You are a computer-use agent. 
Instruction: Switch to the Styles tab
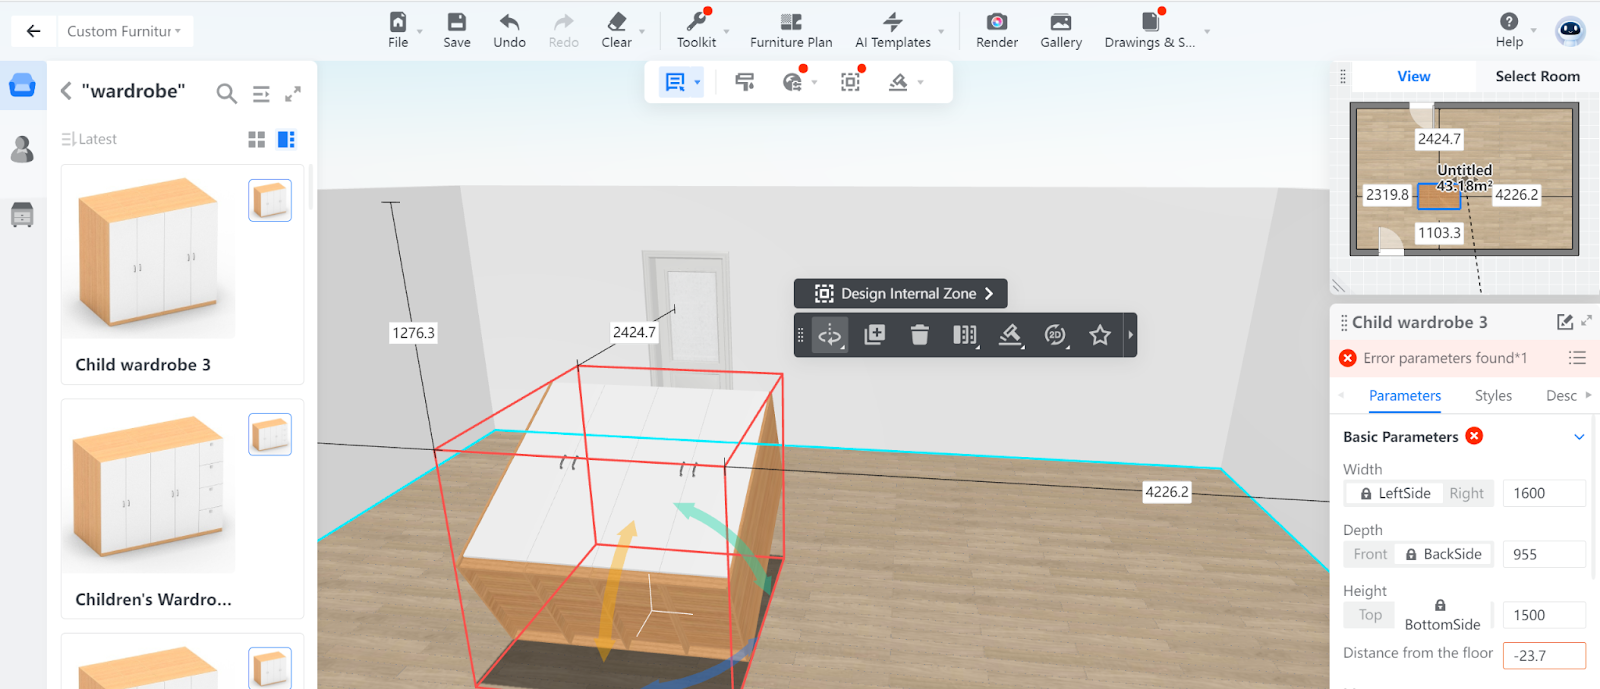coord(1493,396)
